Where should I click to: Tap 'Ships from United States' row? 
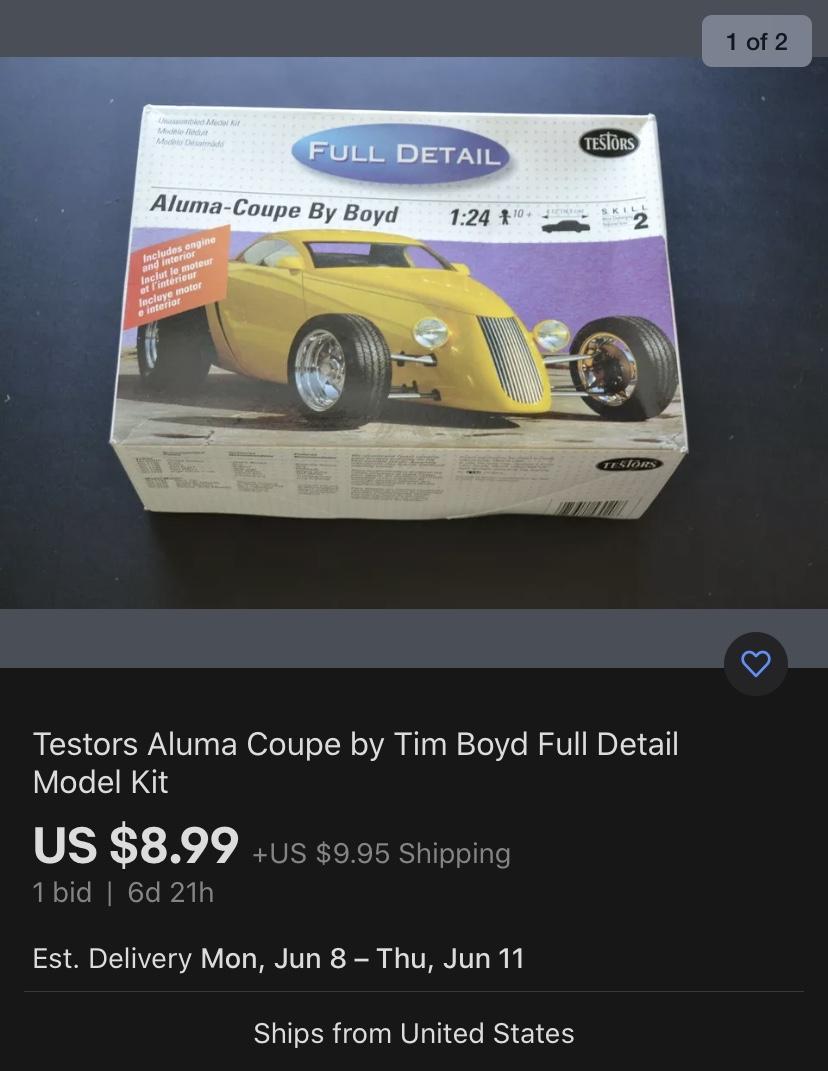[414, 1033]
